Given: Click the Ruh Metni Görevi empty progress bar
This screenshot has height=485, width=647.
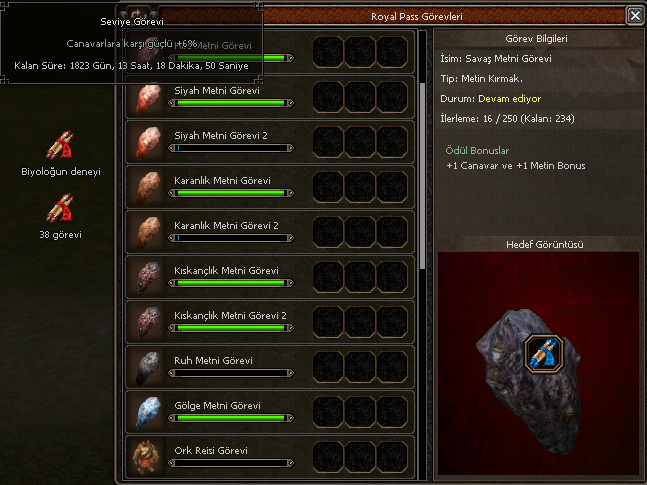Looking at the screenshot, I should click(x=231, y=373).
